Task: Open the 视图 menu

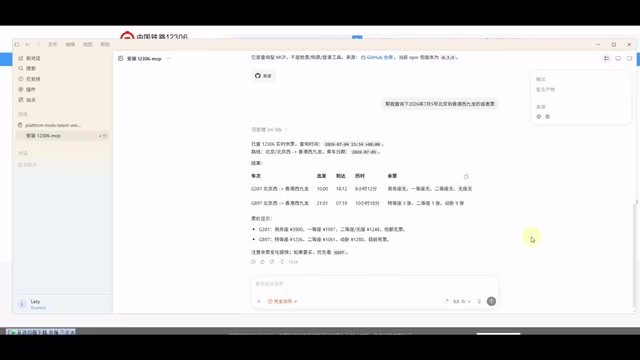Action: click(x=88, y=44)
